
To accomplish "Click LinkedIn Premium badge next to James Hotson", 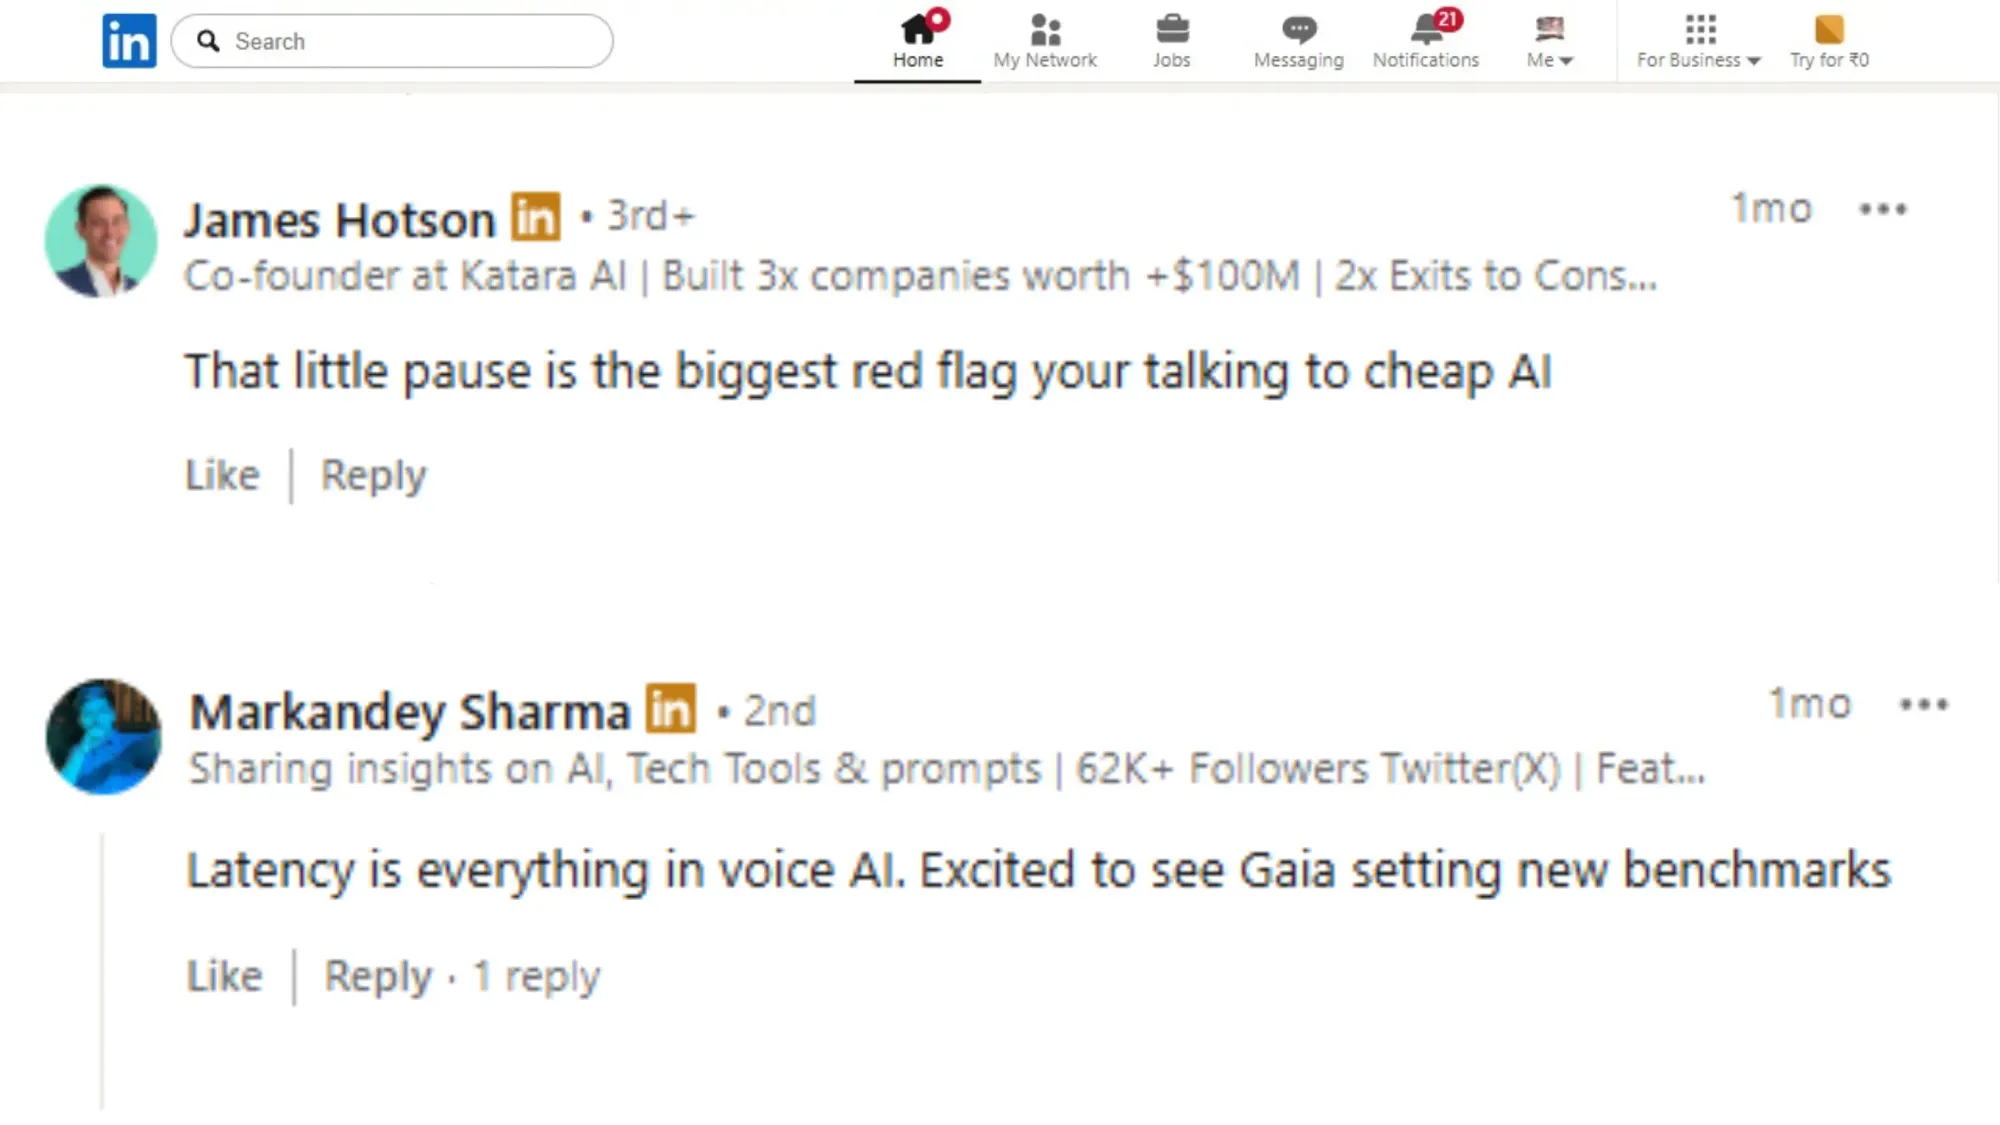I will tap(536, 217).
